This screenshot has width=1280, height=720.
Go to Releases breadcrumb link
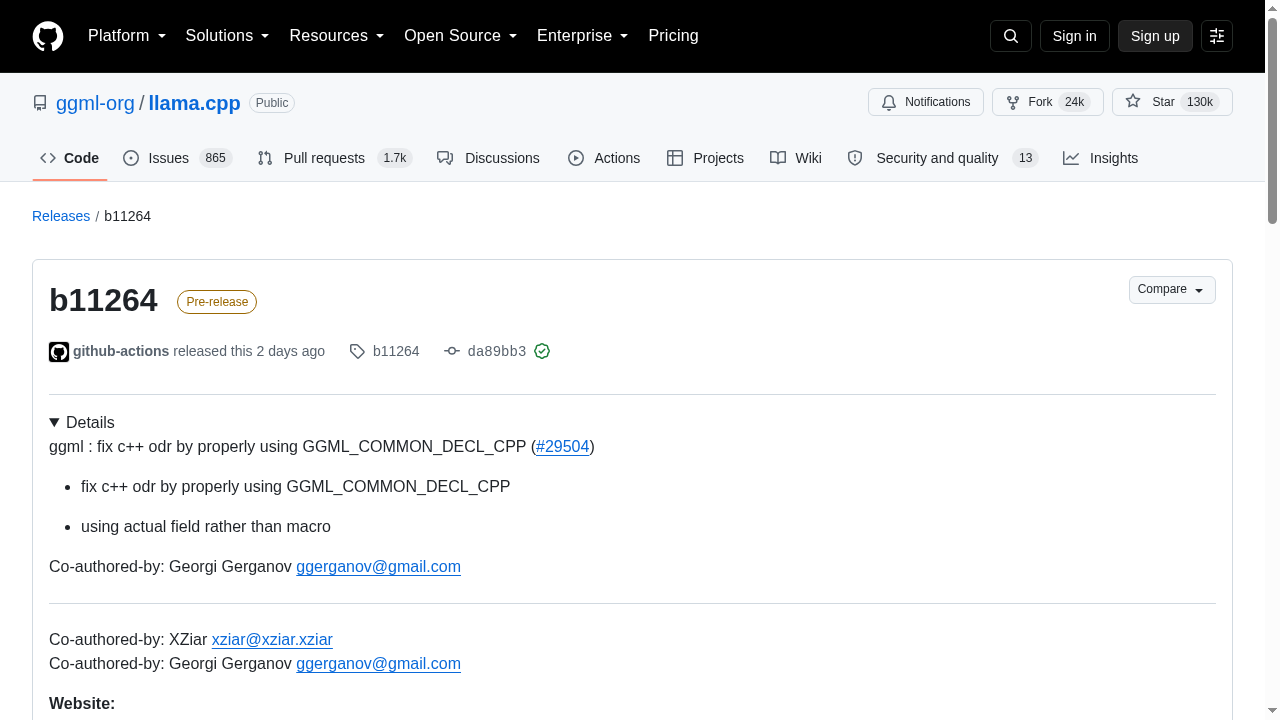61,216
